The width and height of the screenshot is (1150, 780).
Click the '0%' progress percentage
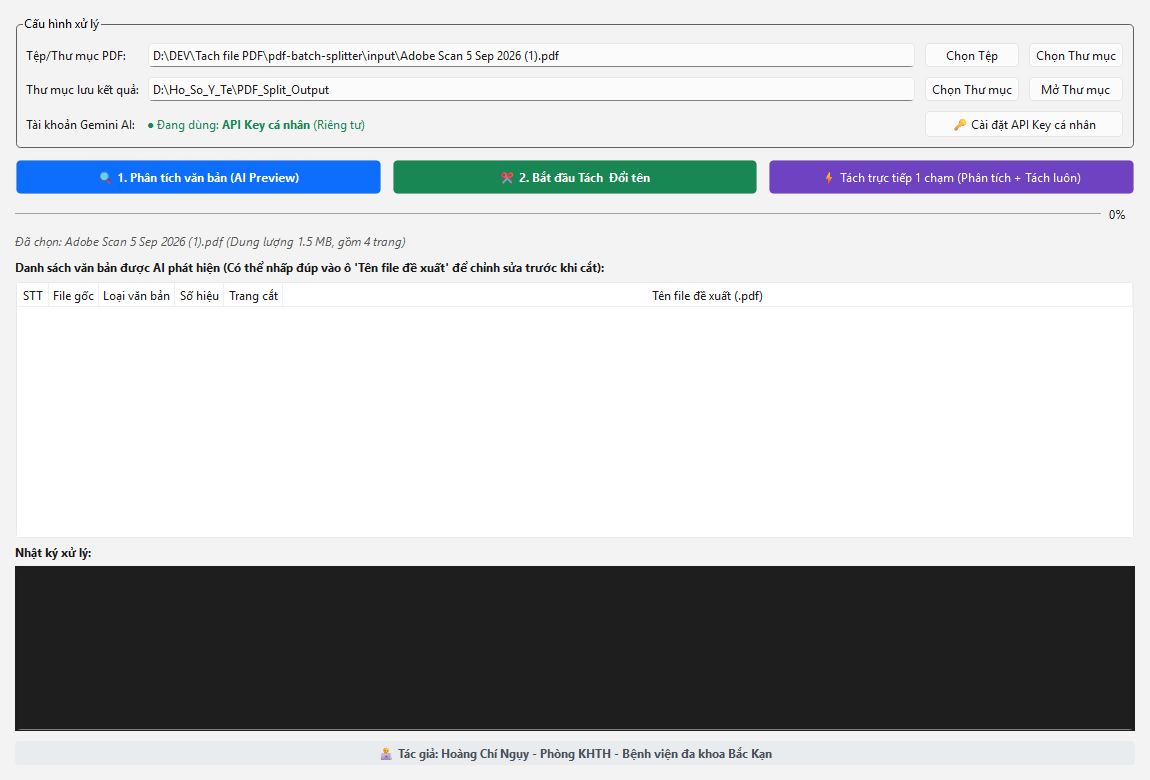pyautogui.click(x=1117, y=215)
